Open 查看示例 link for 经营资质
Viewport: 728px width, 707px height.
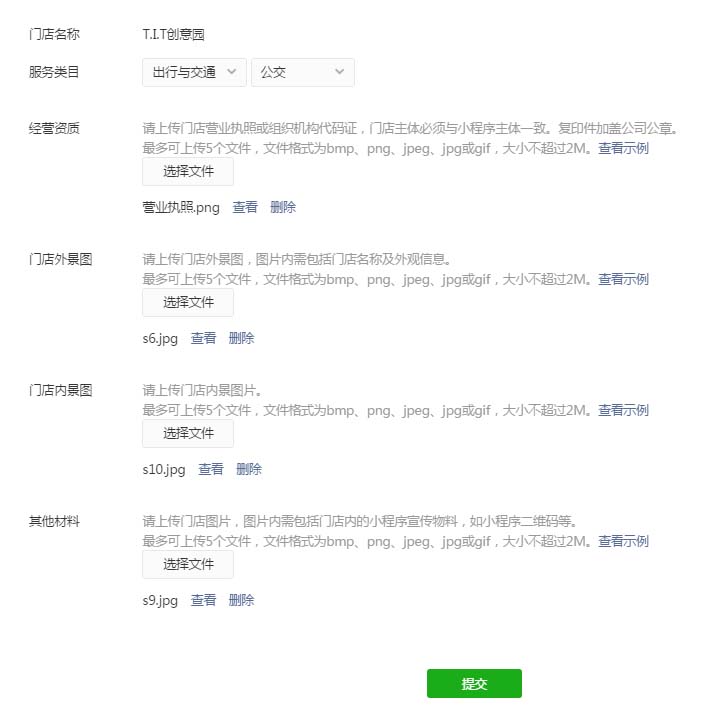pyautogui.click(x=623, y=149)
